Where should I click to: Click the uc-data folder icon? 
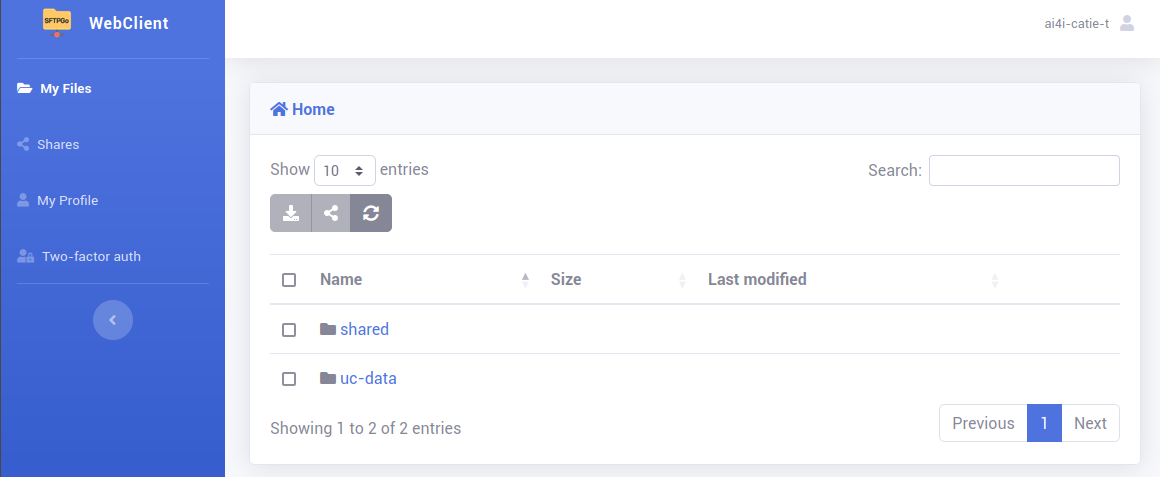coord(328,378)
